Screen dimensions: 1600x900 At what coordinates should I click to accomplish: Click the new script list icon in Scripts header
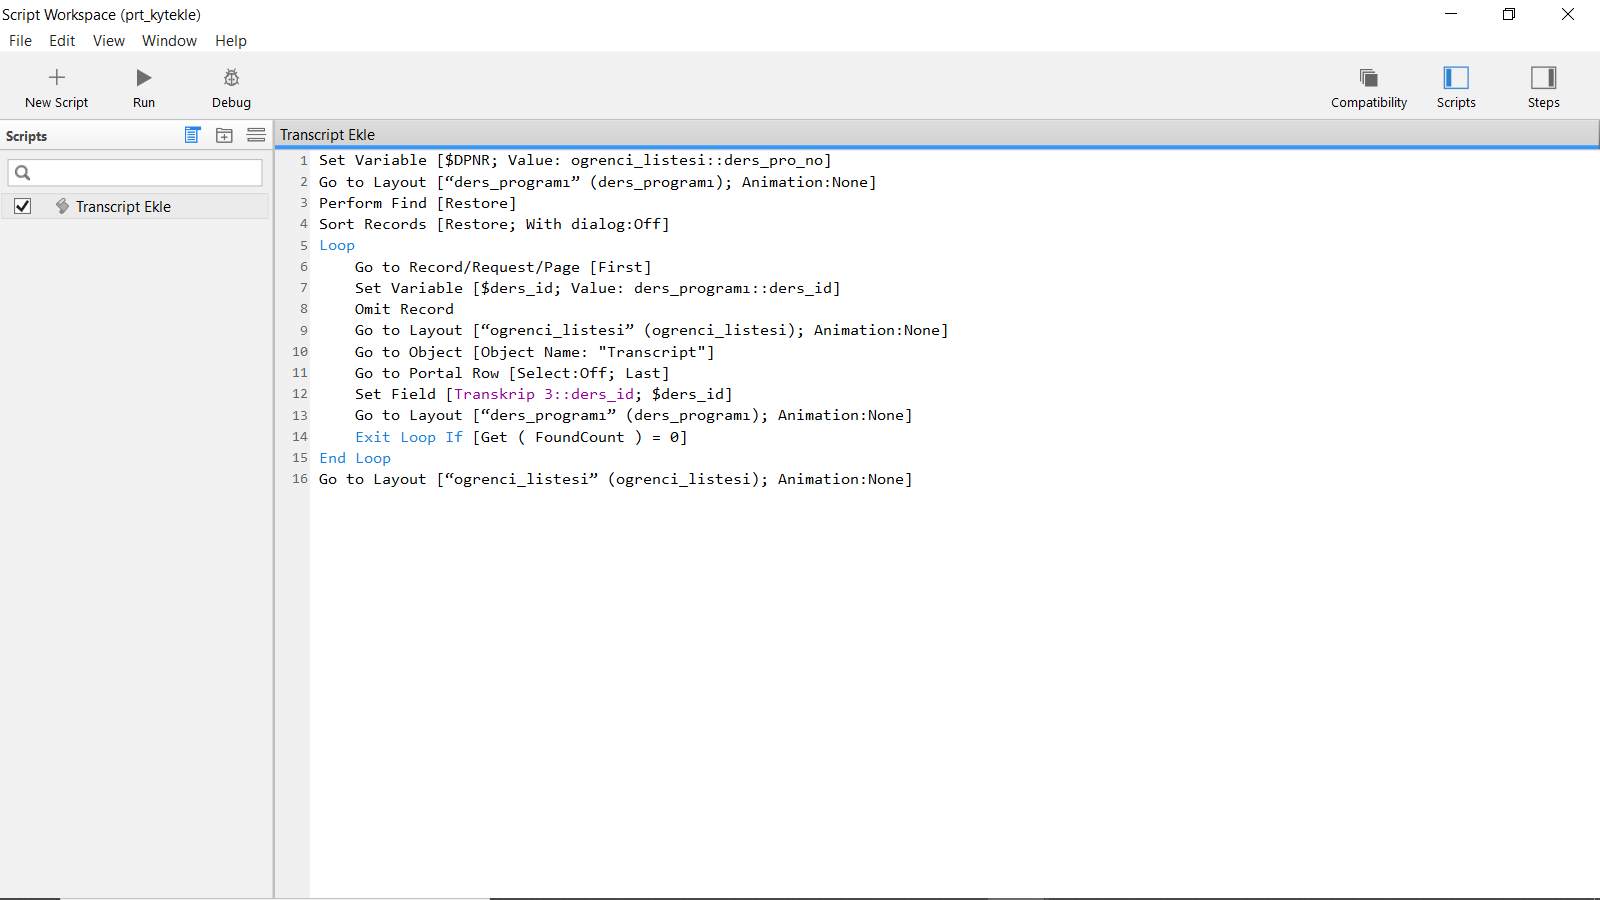[193, 135]
